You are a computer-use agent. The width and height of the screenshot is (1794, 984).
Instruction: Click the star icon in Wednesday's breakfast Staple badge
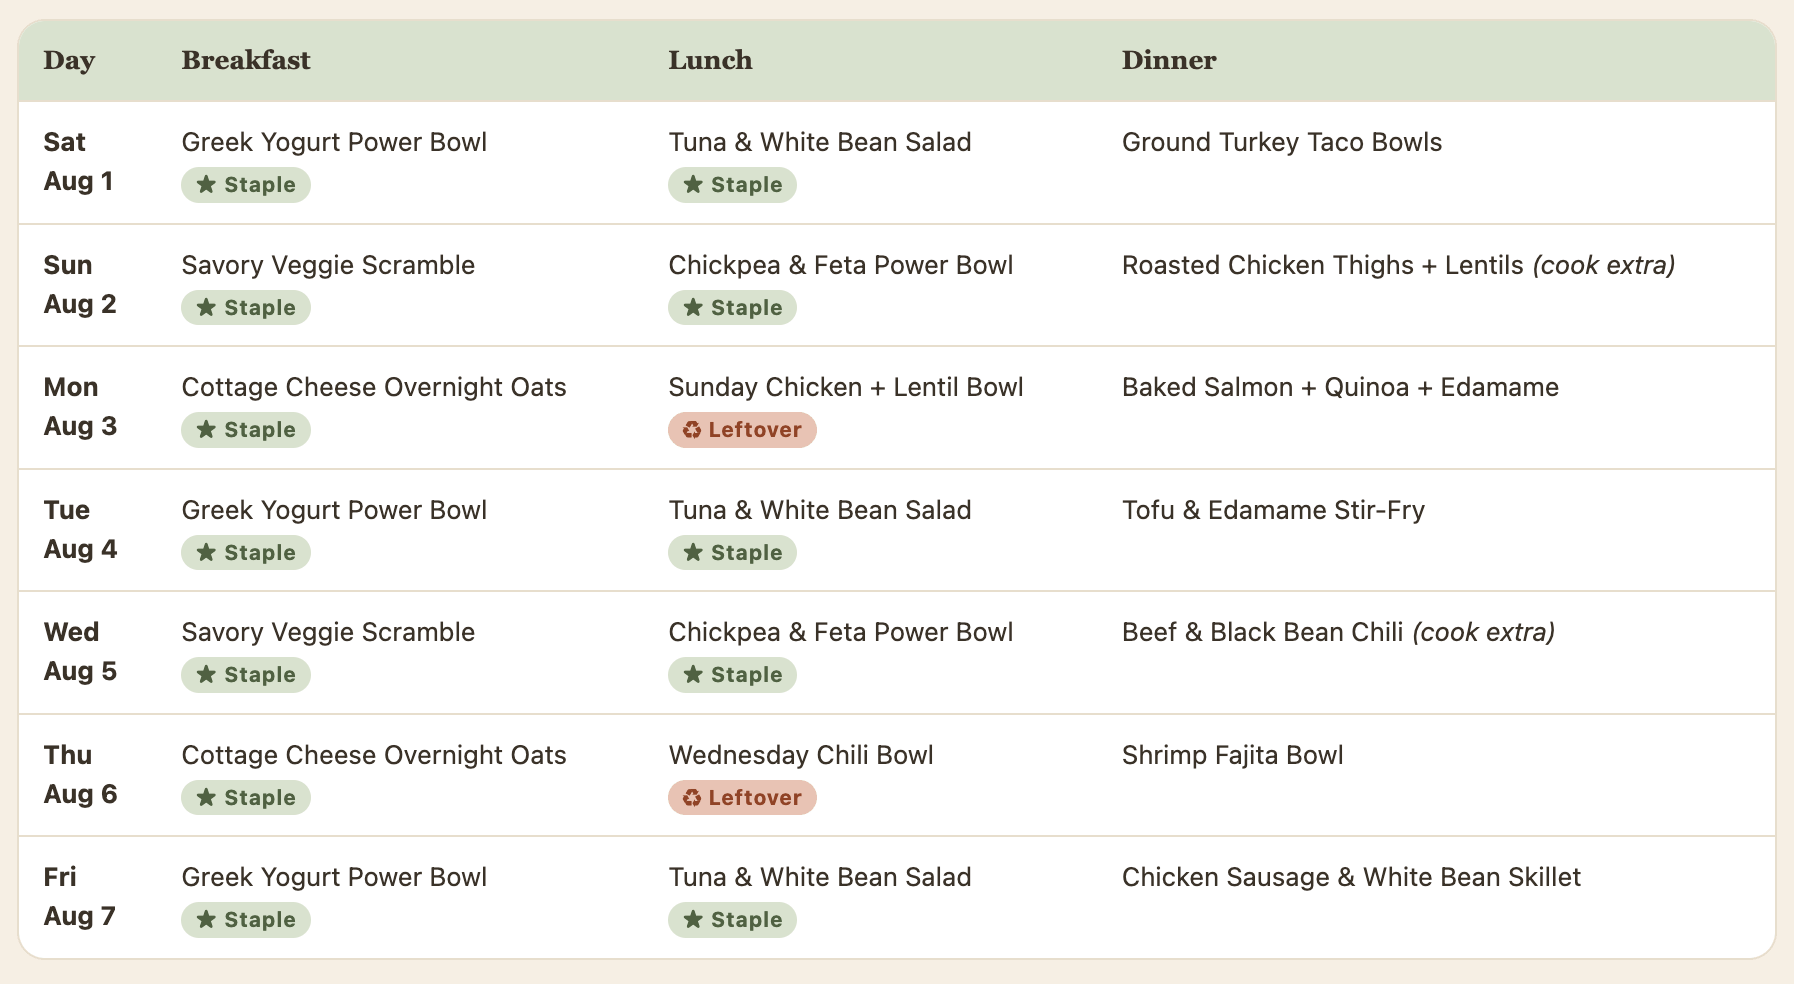click(x=206, y=675)
